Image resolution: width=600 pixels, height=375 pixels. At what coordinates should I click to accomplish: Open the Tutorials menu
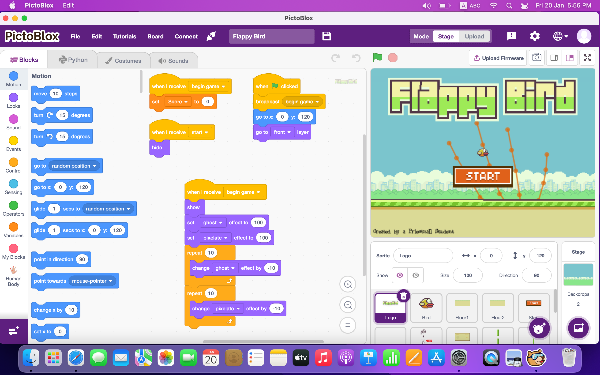tap(124, 36)
